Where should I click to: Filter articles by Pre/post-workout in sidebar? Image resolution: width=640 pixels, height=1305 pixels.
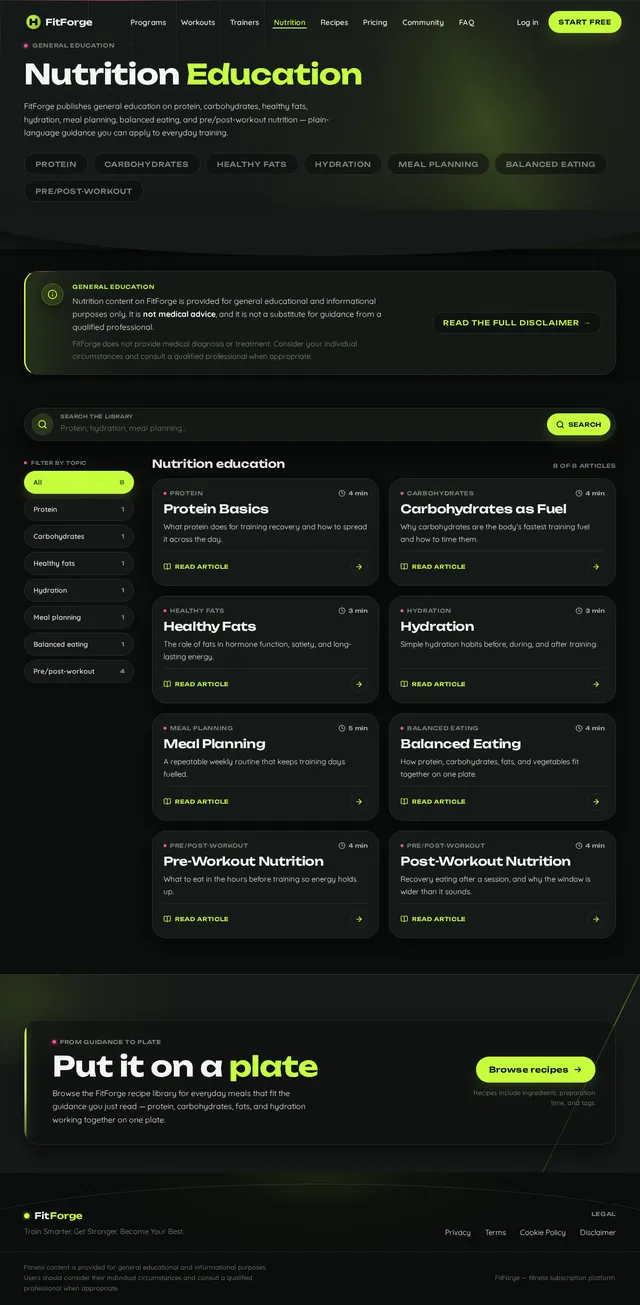(x=79, y=671)
